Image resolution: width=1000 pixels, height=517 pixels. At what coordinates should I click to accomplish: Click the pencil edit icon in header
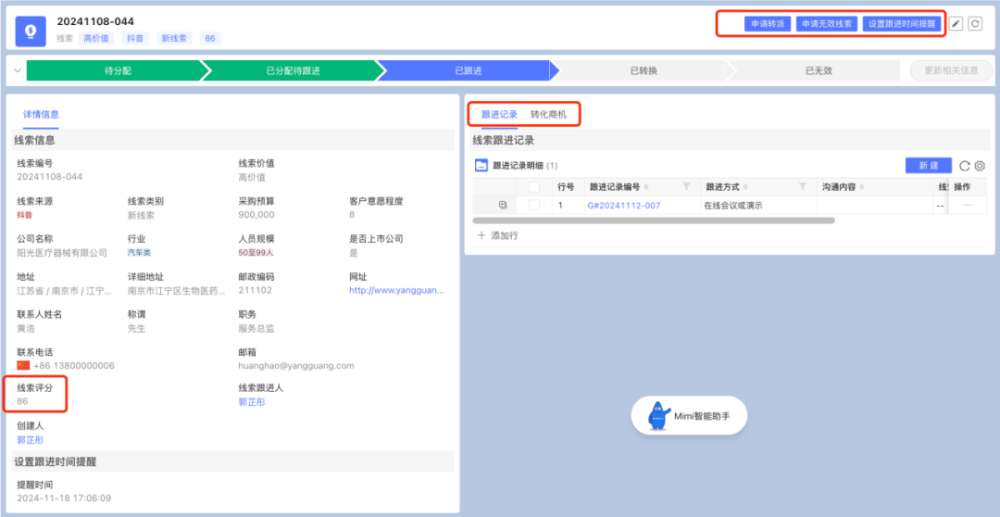[955, 24]
